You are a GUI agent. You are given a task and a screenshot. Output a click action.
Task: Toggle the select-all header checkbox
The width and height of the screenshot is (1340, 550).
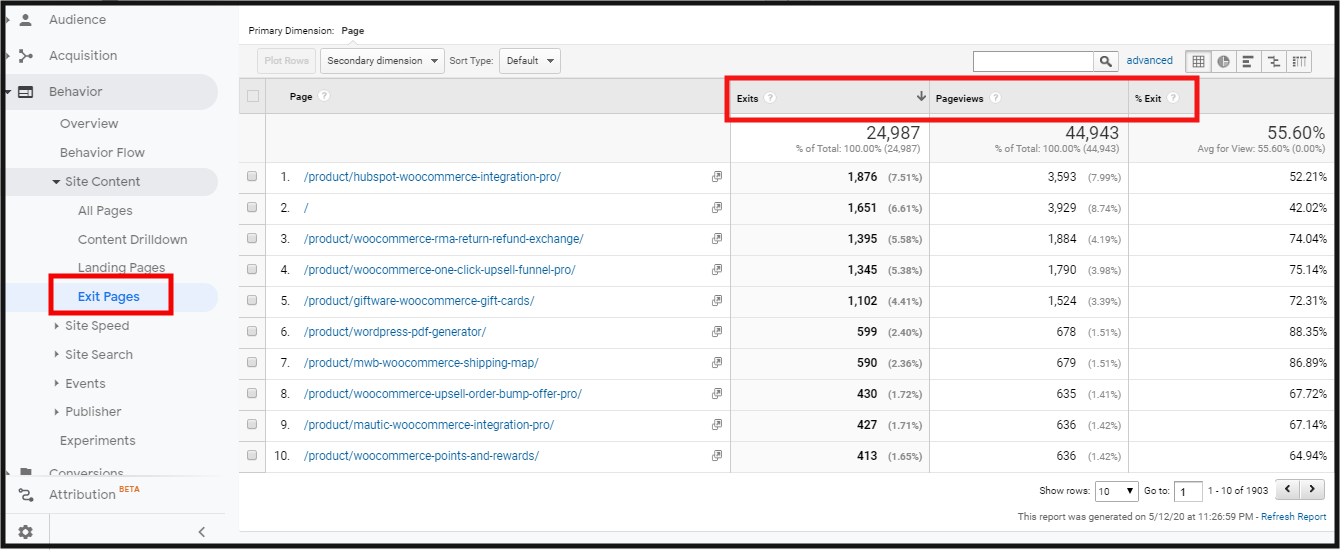(x=252, y=96)
